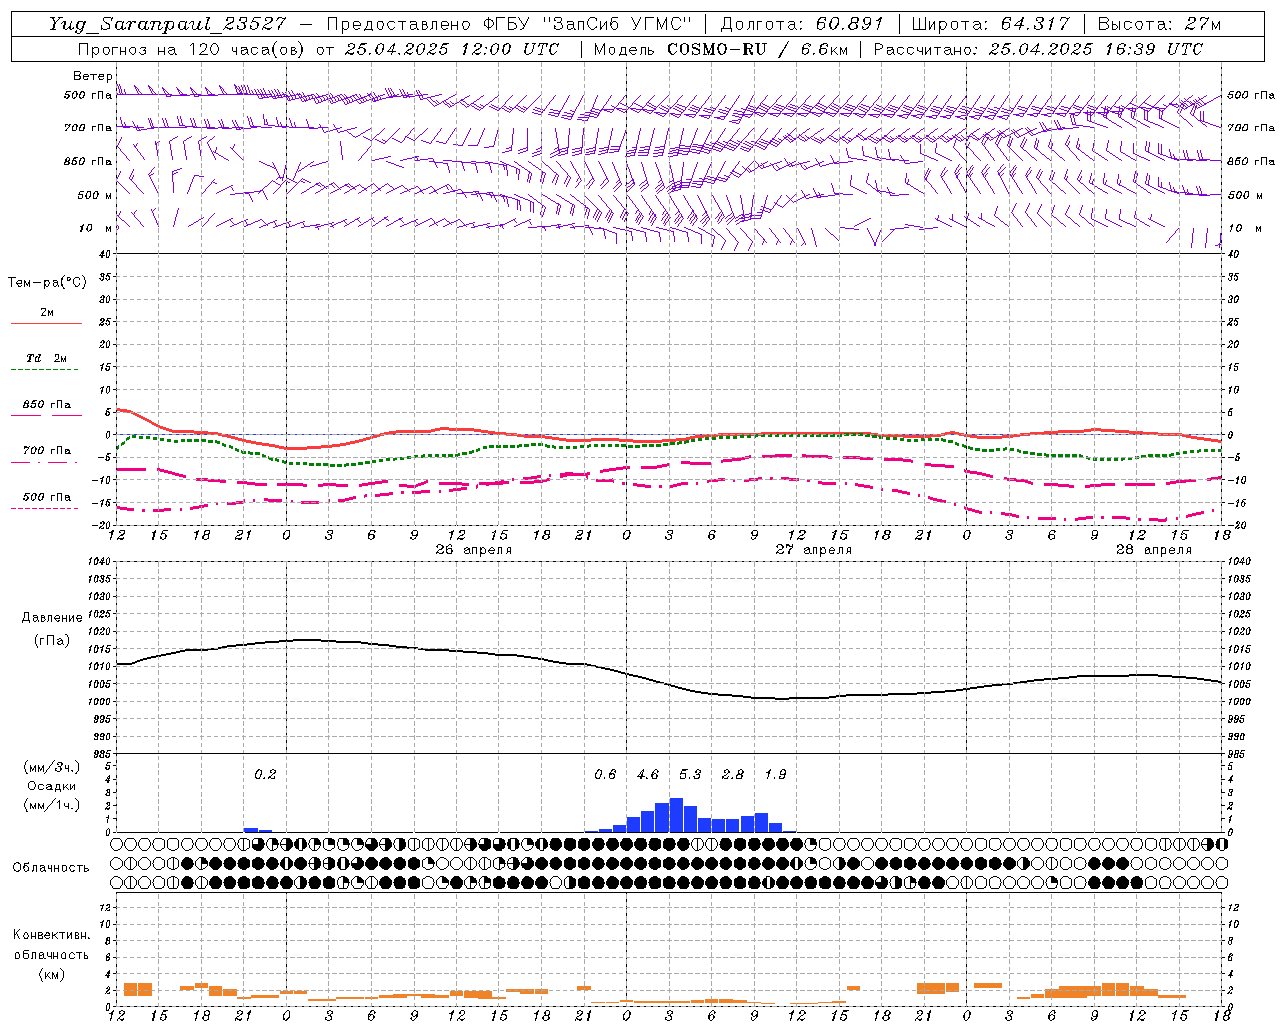Click the solid line sample under the 2м legend
The width and height of the screenshot is (1280, 1024).
46,323
